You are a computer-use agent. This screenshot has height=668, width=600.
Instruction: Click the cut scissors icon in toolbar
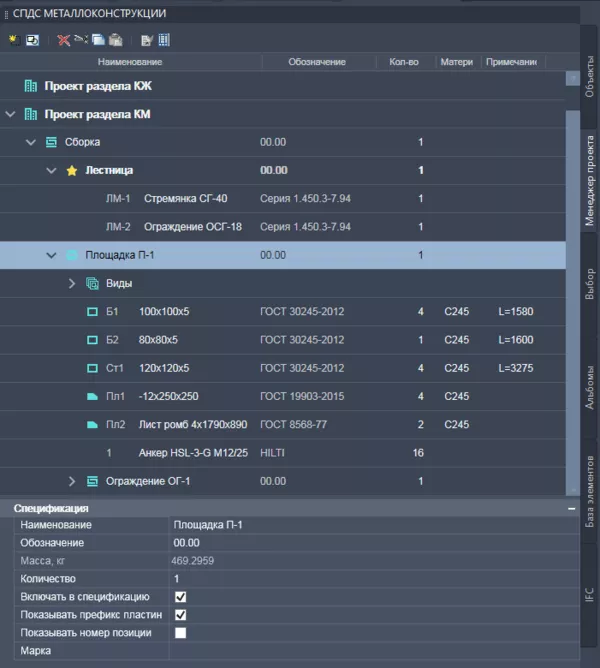click(81, 40)
